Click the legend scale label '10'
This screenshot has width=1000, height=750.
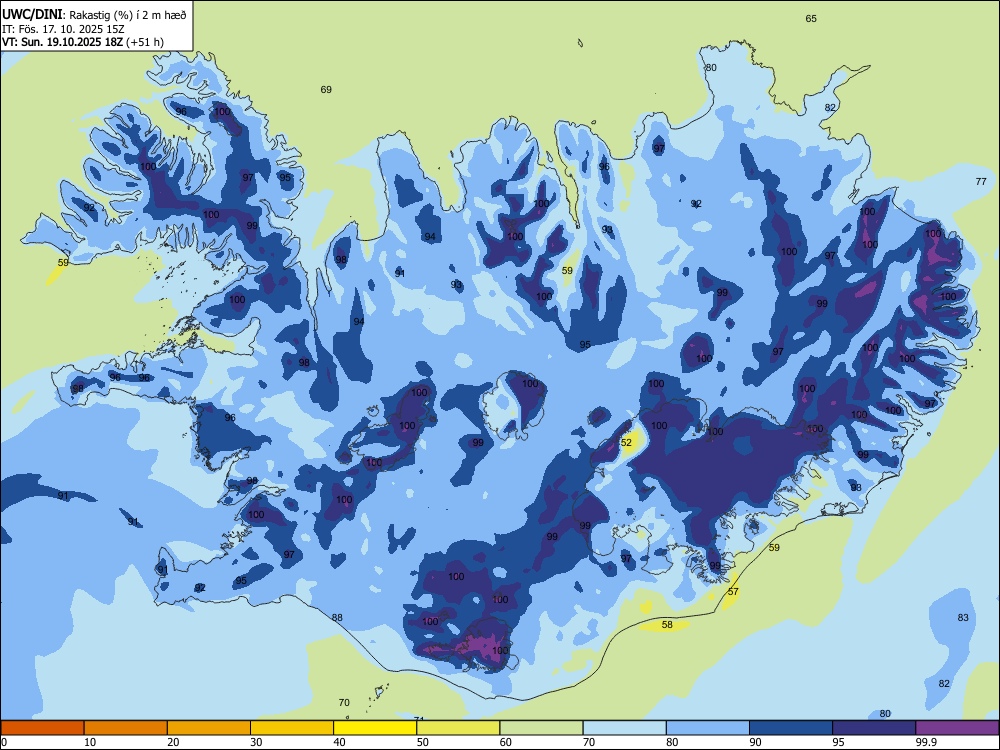coord(90,742)
